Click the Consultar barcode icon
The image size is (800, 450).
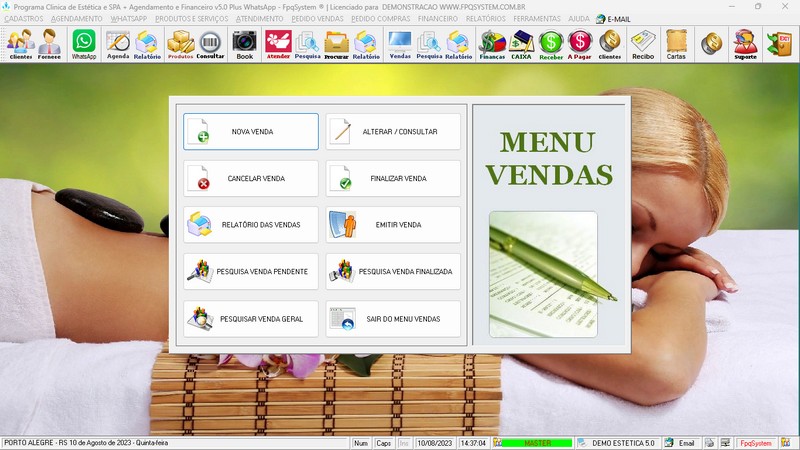(x=210, y=44)
